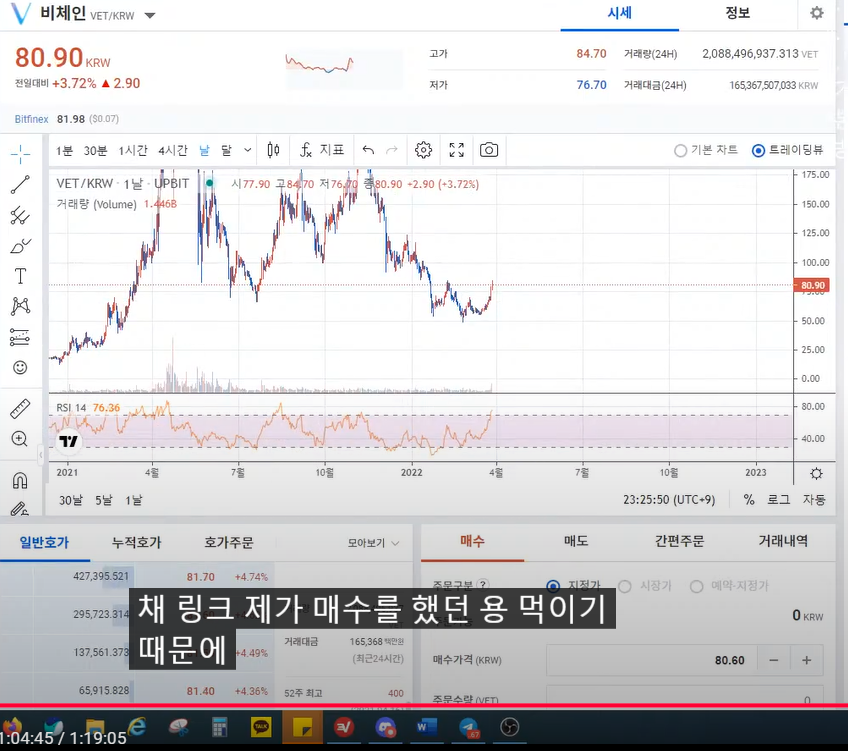The width and height of the screenshot is (848, 751).
Task: Switch to the 매수 buy tab
Action: tap(472, 541)
